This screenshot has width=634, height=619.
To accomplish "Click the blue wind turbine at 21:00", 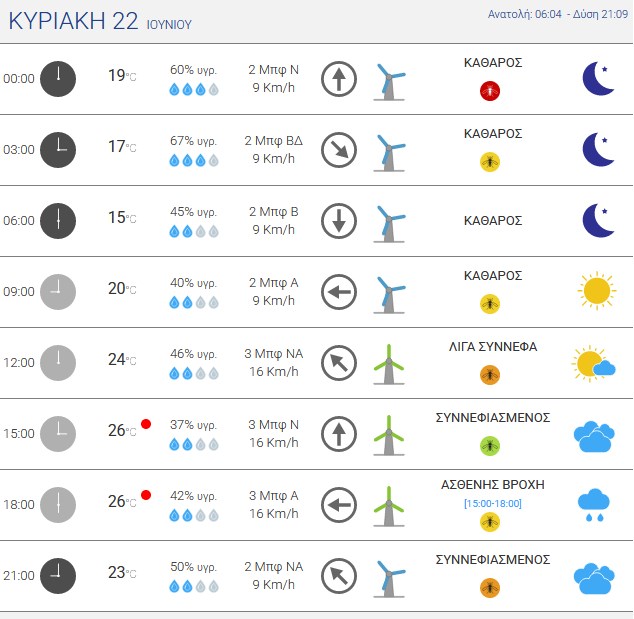I will 389,578.
